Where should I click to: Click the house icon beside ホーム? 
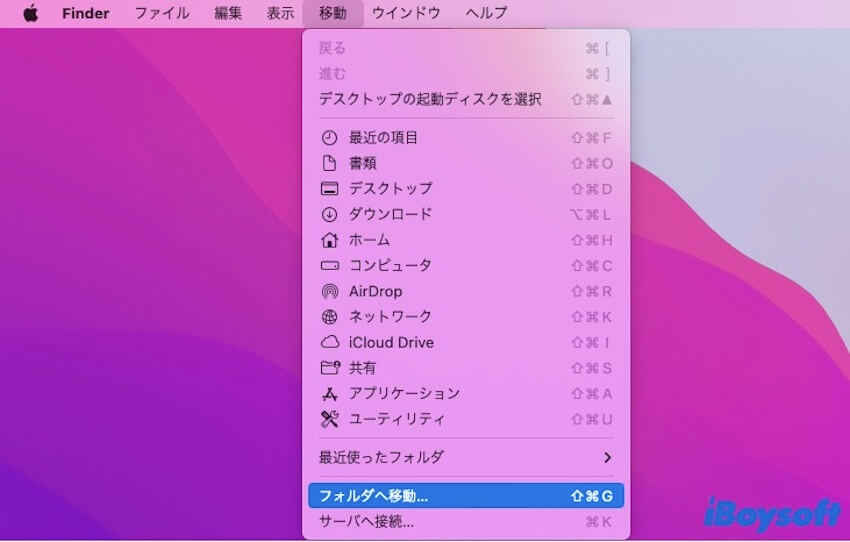pos(329,240)
